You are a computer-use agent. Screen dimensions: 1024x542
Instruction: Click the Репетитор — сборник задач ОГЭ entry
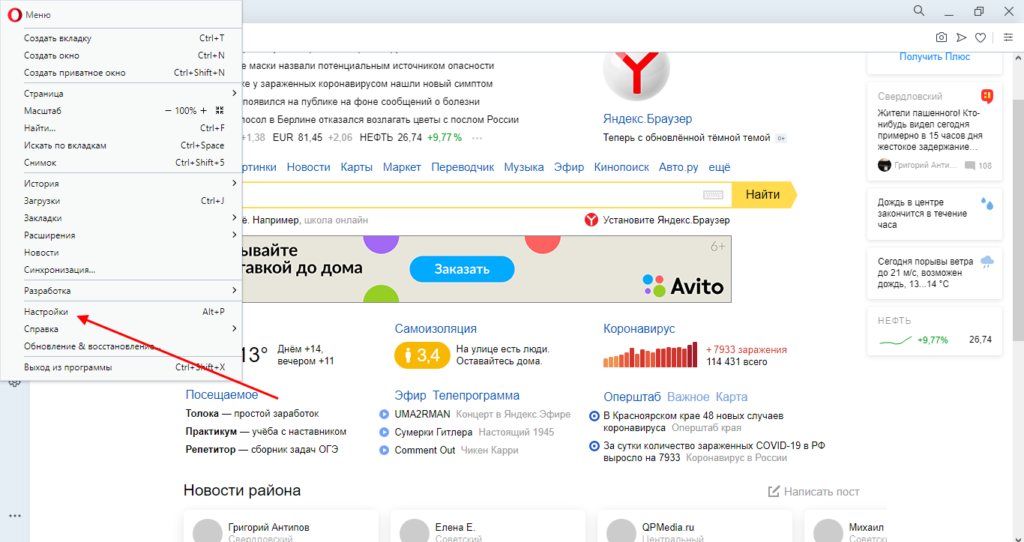click(x=262, y=449)
